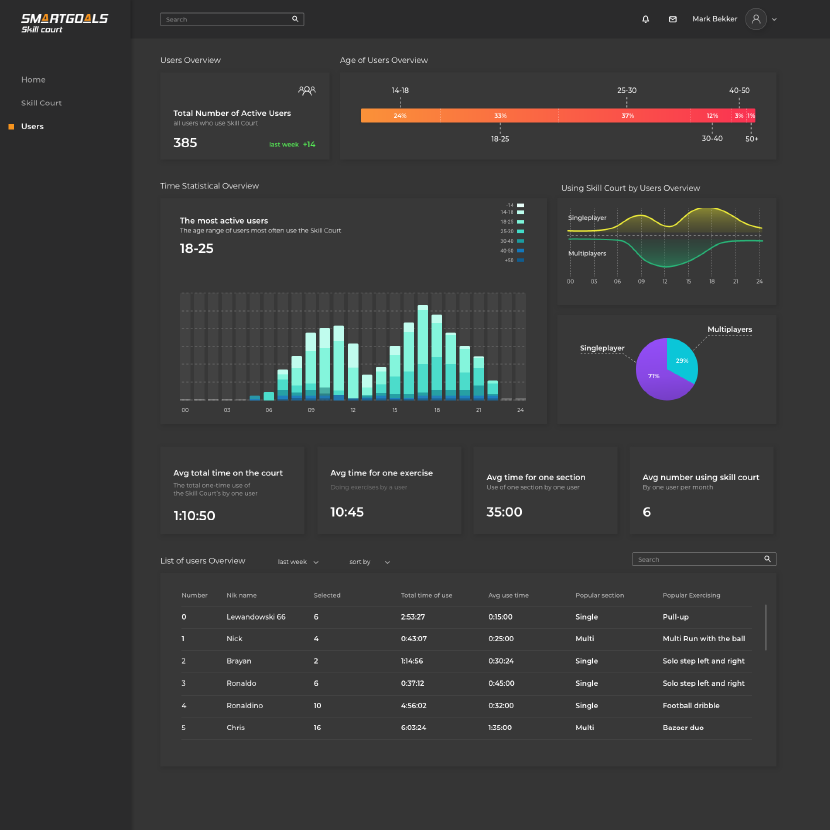830x830 pixels.
Task: Open Skill Court in sidebar
Action: tap(41, 103)
